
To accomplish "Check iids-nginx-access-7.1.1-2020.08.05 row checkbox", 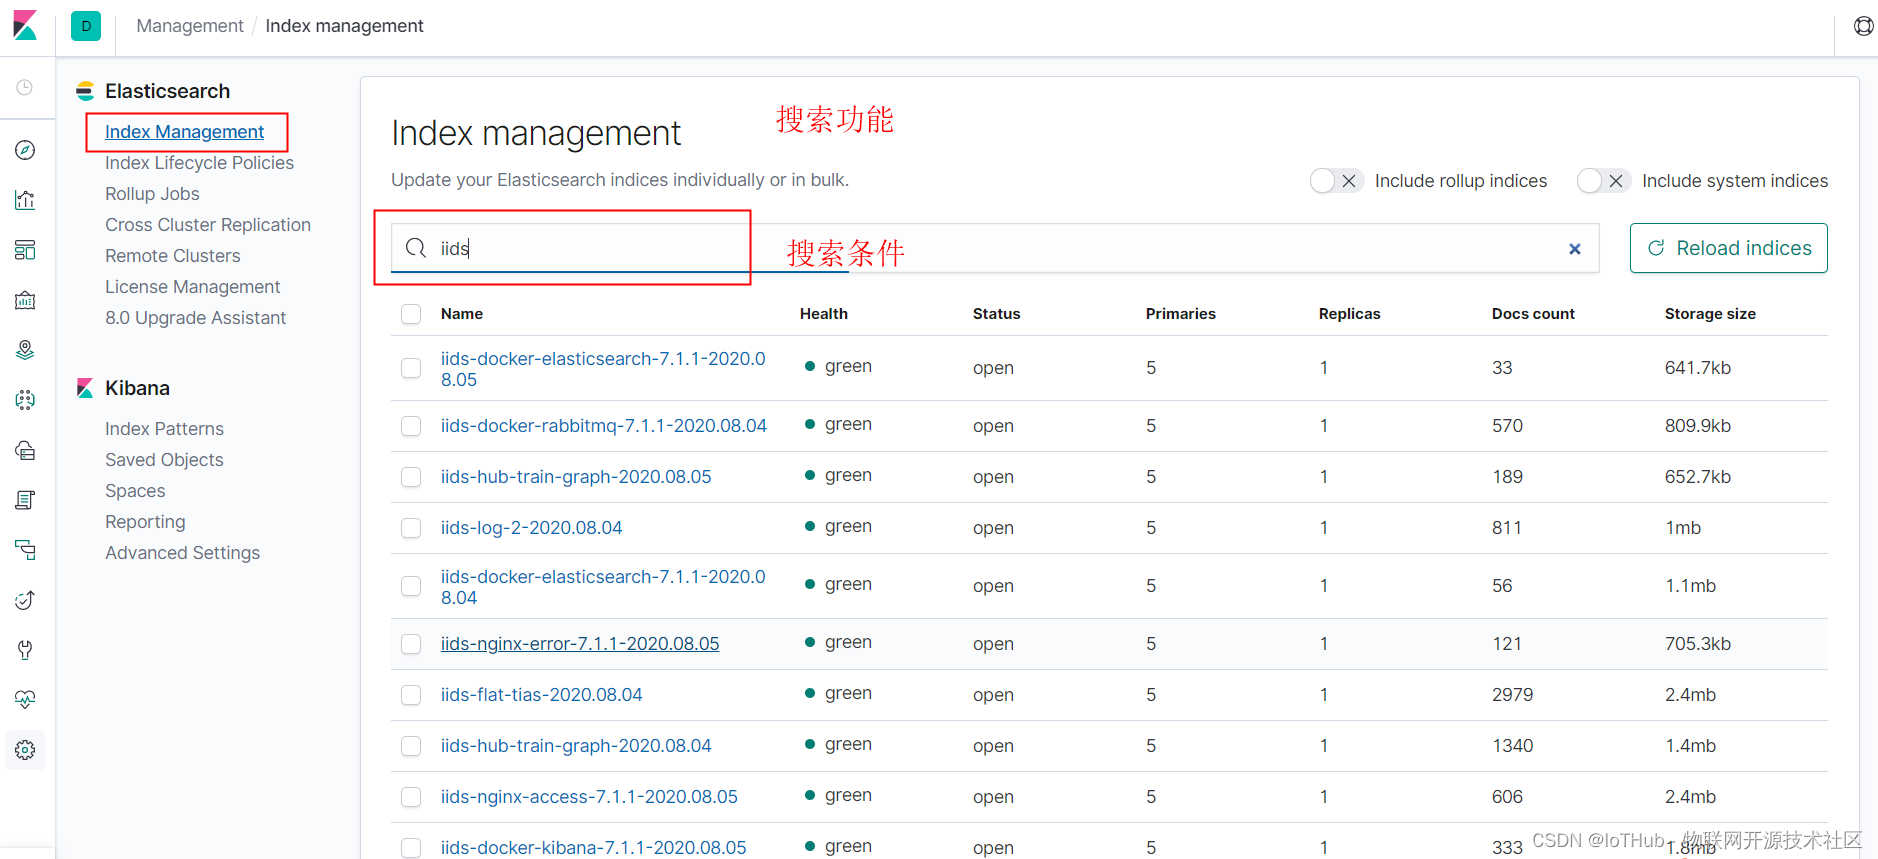I will tap(411, 797).
